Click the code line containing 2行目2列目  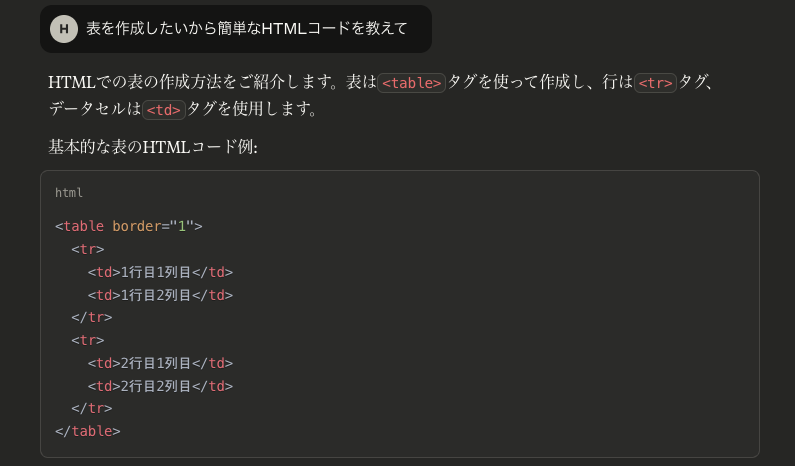point(160,386)
